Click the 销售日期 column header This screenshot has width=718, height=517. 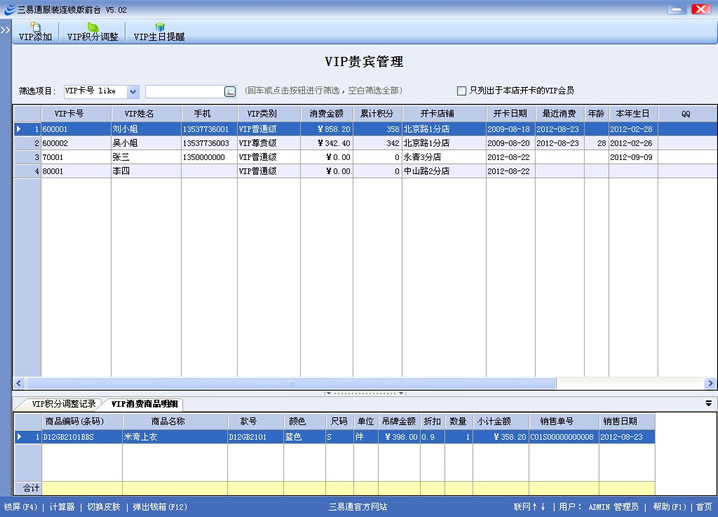coord(627,421)
